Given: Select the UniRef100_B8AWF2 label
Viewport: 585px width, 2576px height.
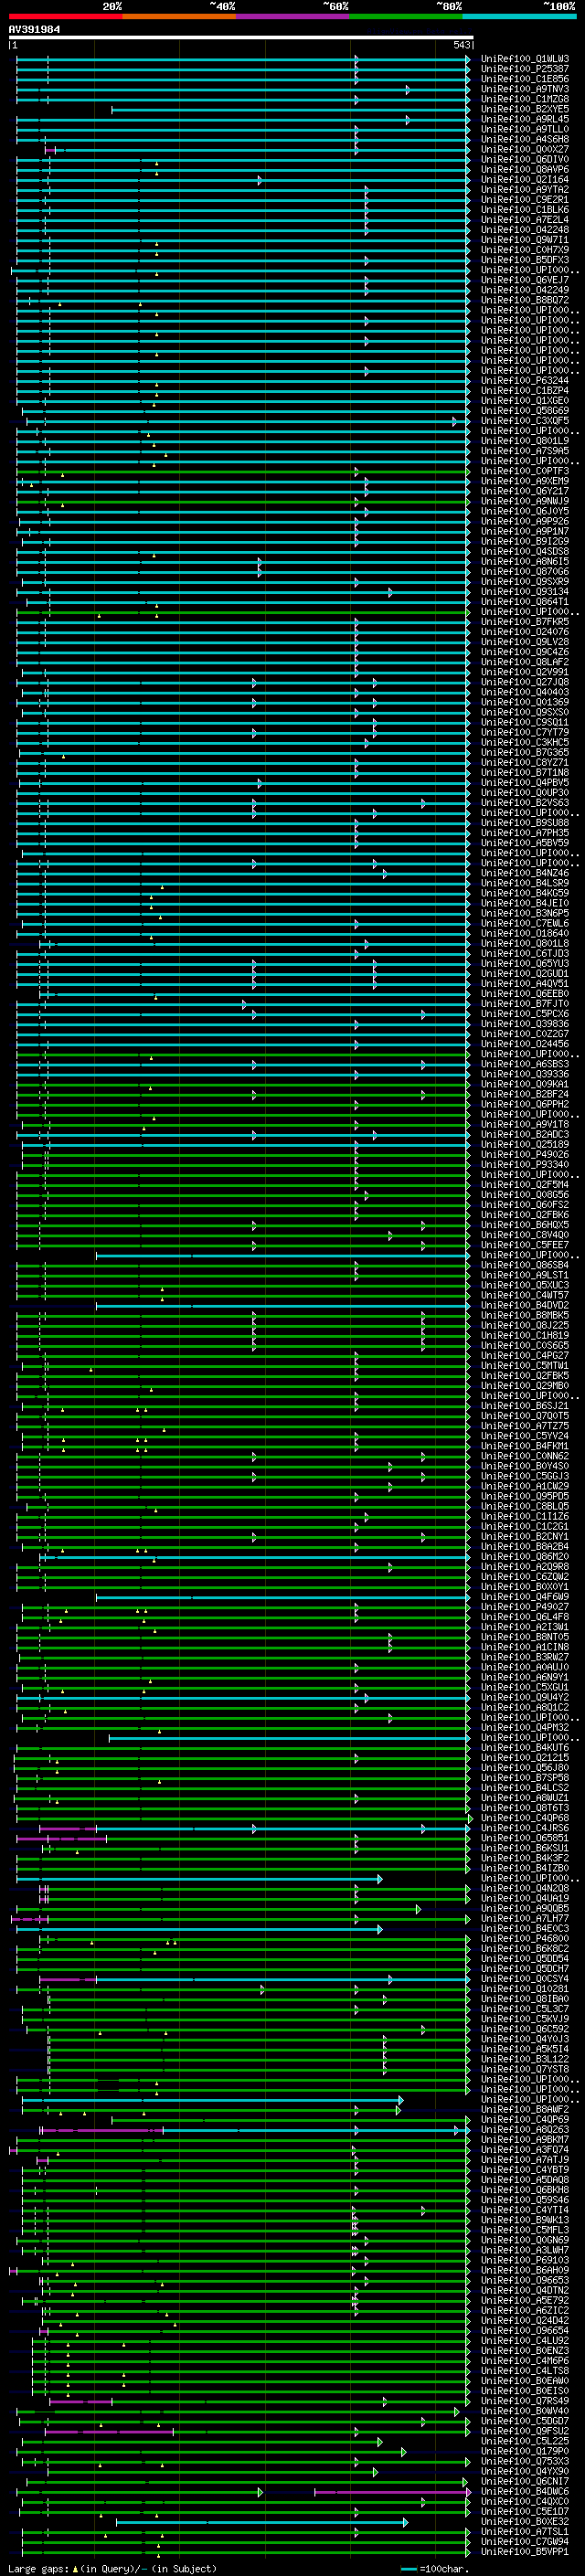Looking at the screenshot, I should [x=524, y=2109].
